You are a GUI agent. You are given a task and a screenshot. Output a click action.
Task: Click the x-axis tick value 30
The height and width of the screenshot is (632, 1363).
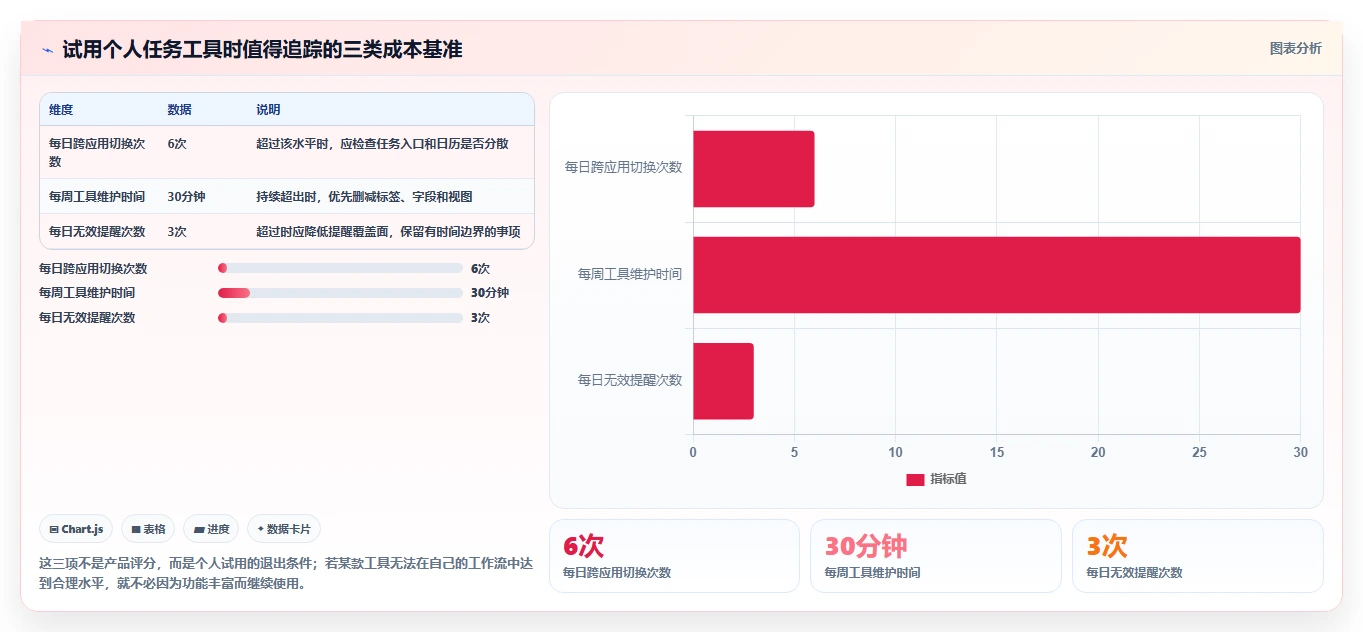(x=1300, y=453)
